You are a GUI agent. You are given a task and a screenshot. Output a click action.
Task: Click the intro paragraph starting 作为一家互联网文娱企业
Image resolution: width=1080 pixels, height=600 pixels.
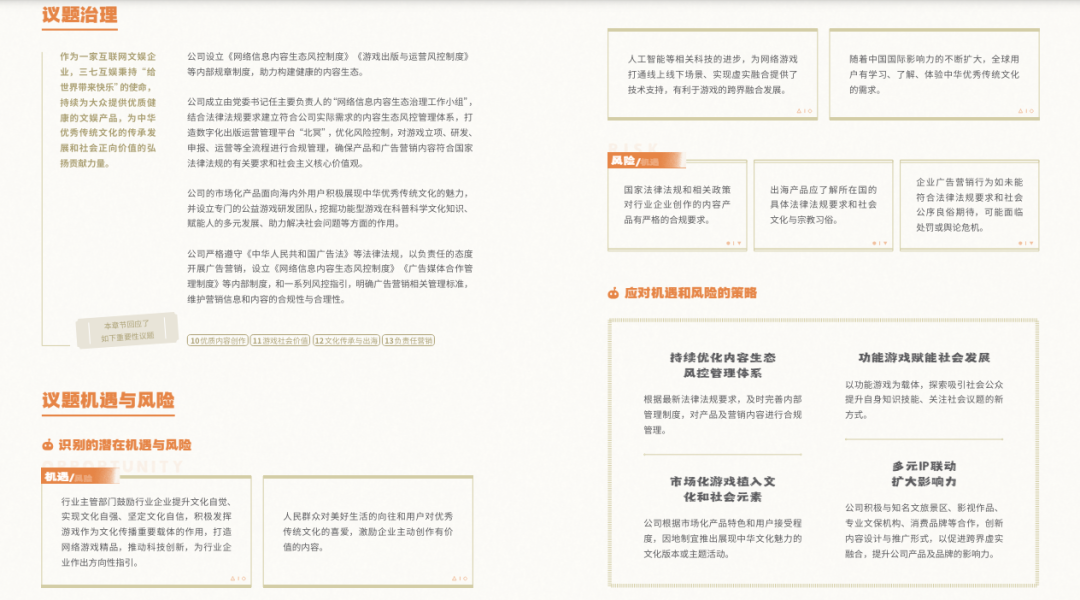pos(107,110)
